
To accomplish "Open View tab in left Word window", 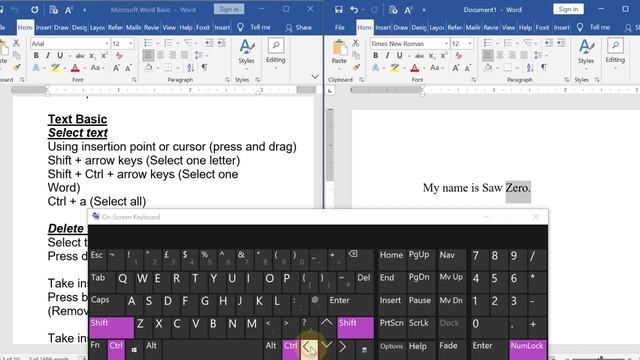I will (x=169, y=28).
